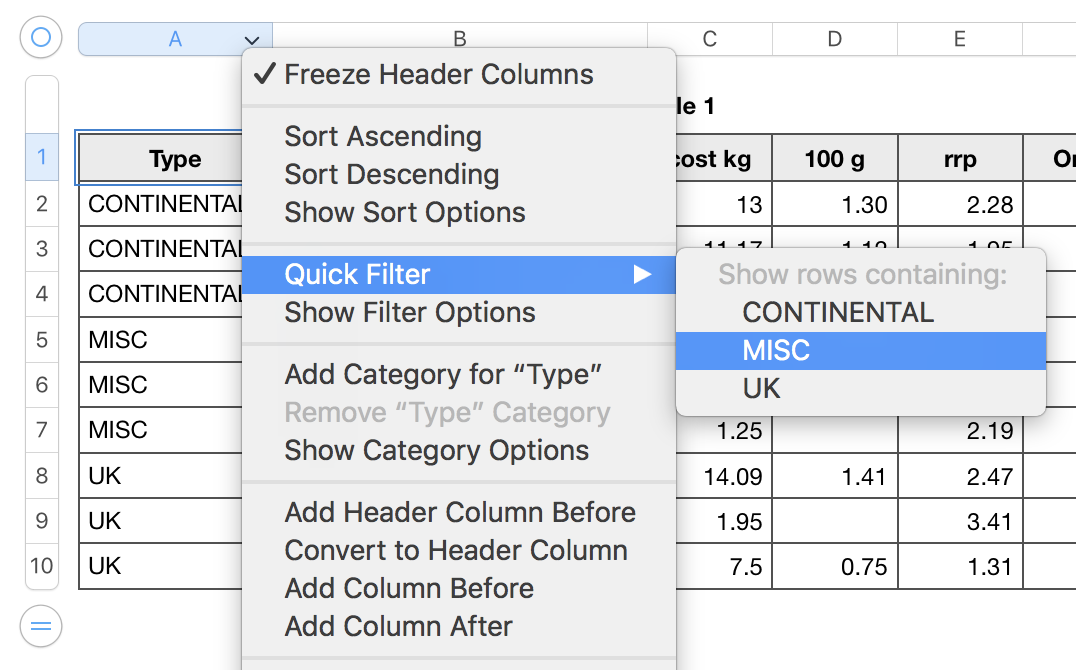The image size is (1076, 670).
Task: Select column D header
Action: point(835,40)
